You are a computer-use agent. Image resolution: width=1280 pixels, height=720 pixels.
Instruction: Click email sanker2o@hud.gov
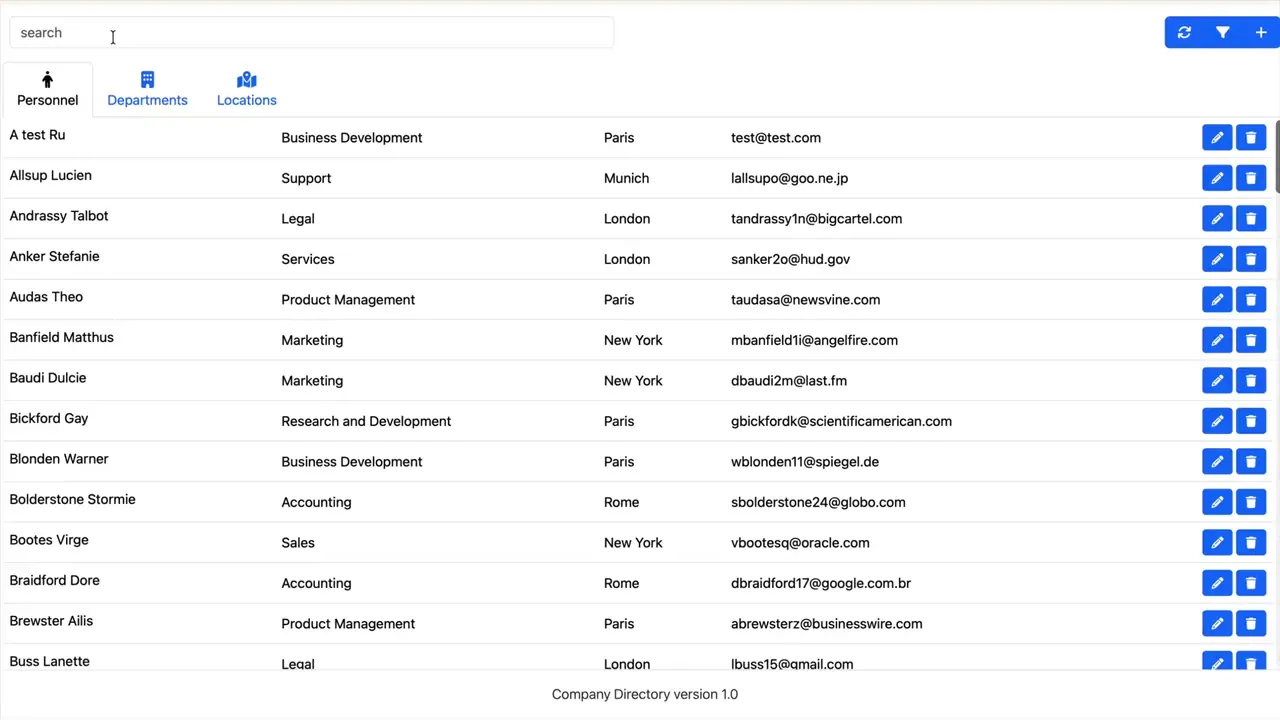pyautogui.click(x=790, y=259)
